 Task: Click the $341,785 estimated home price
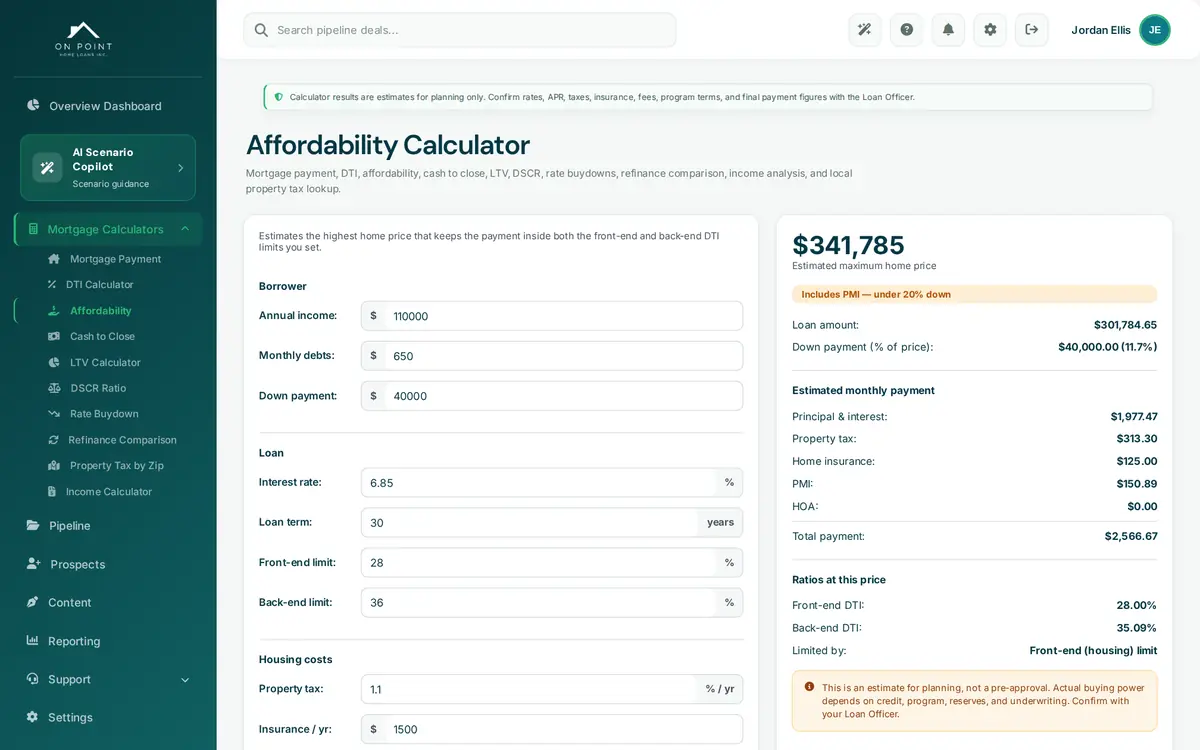pyautogui.click(x=848, y=245)
